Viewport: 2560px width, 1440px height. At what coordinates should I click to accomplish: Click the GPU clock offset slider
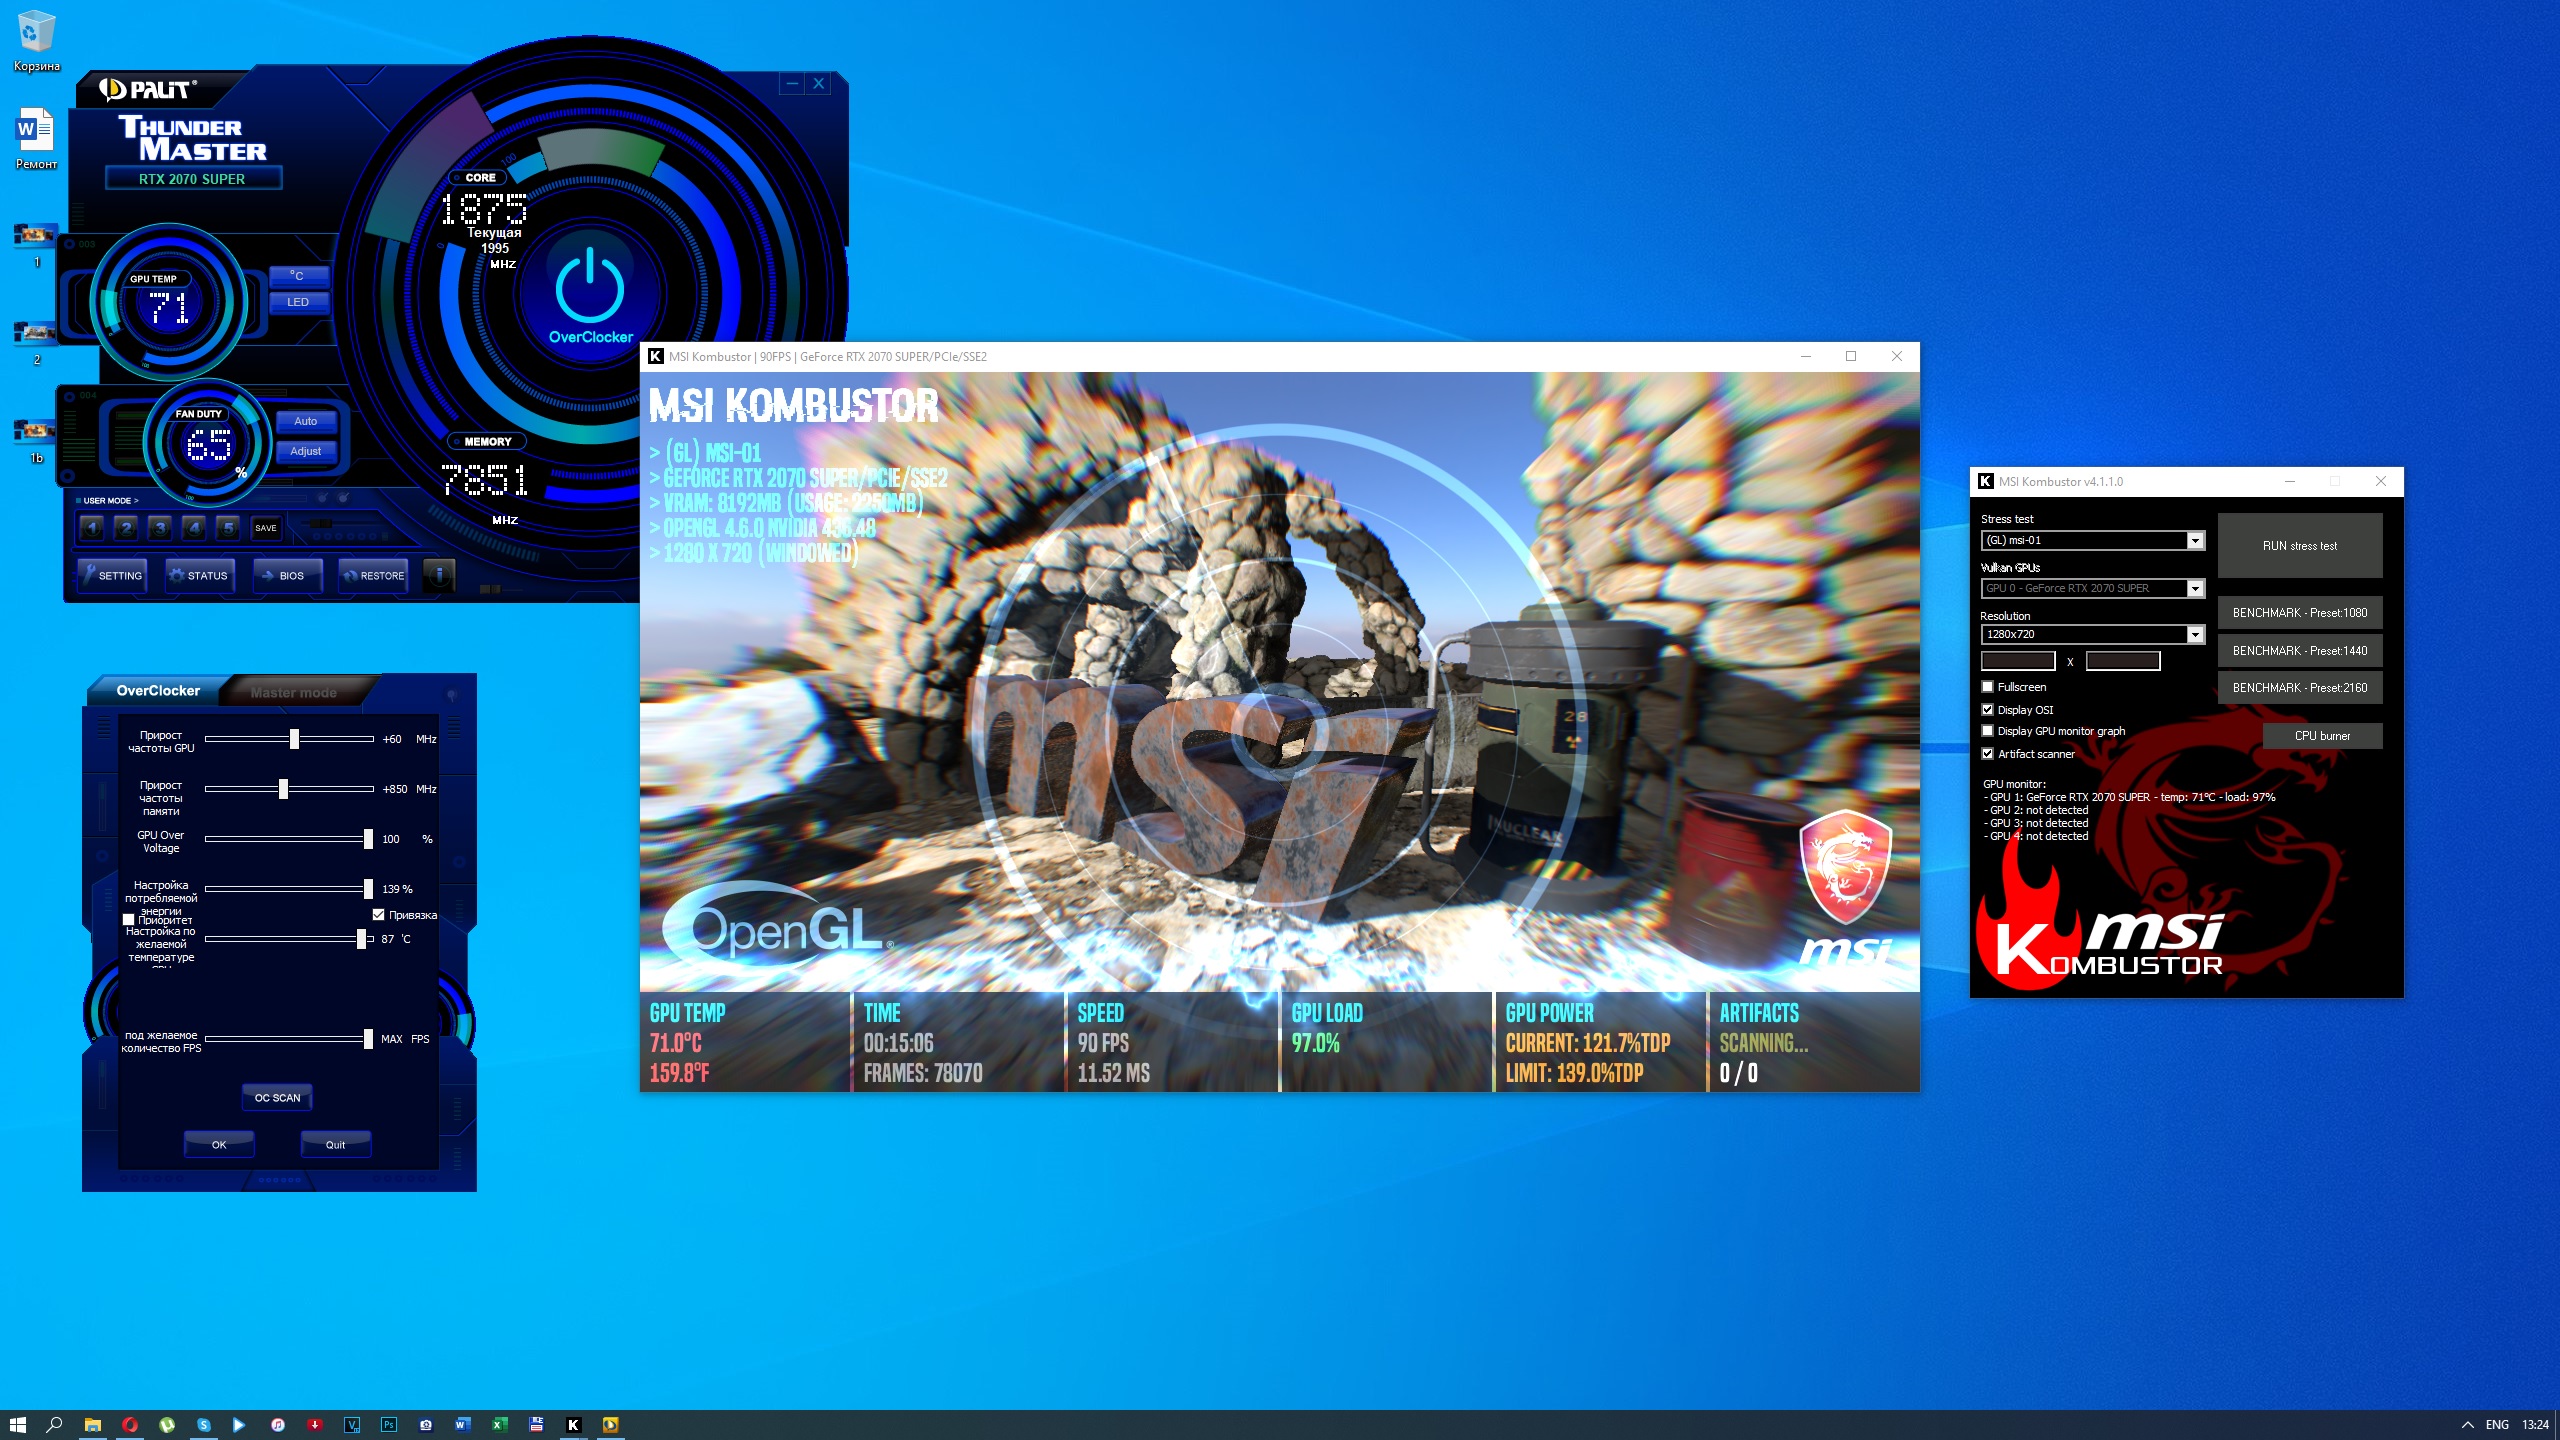(x=294, y=739)
